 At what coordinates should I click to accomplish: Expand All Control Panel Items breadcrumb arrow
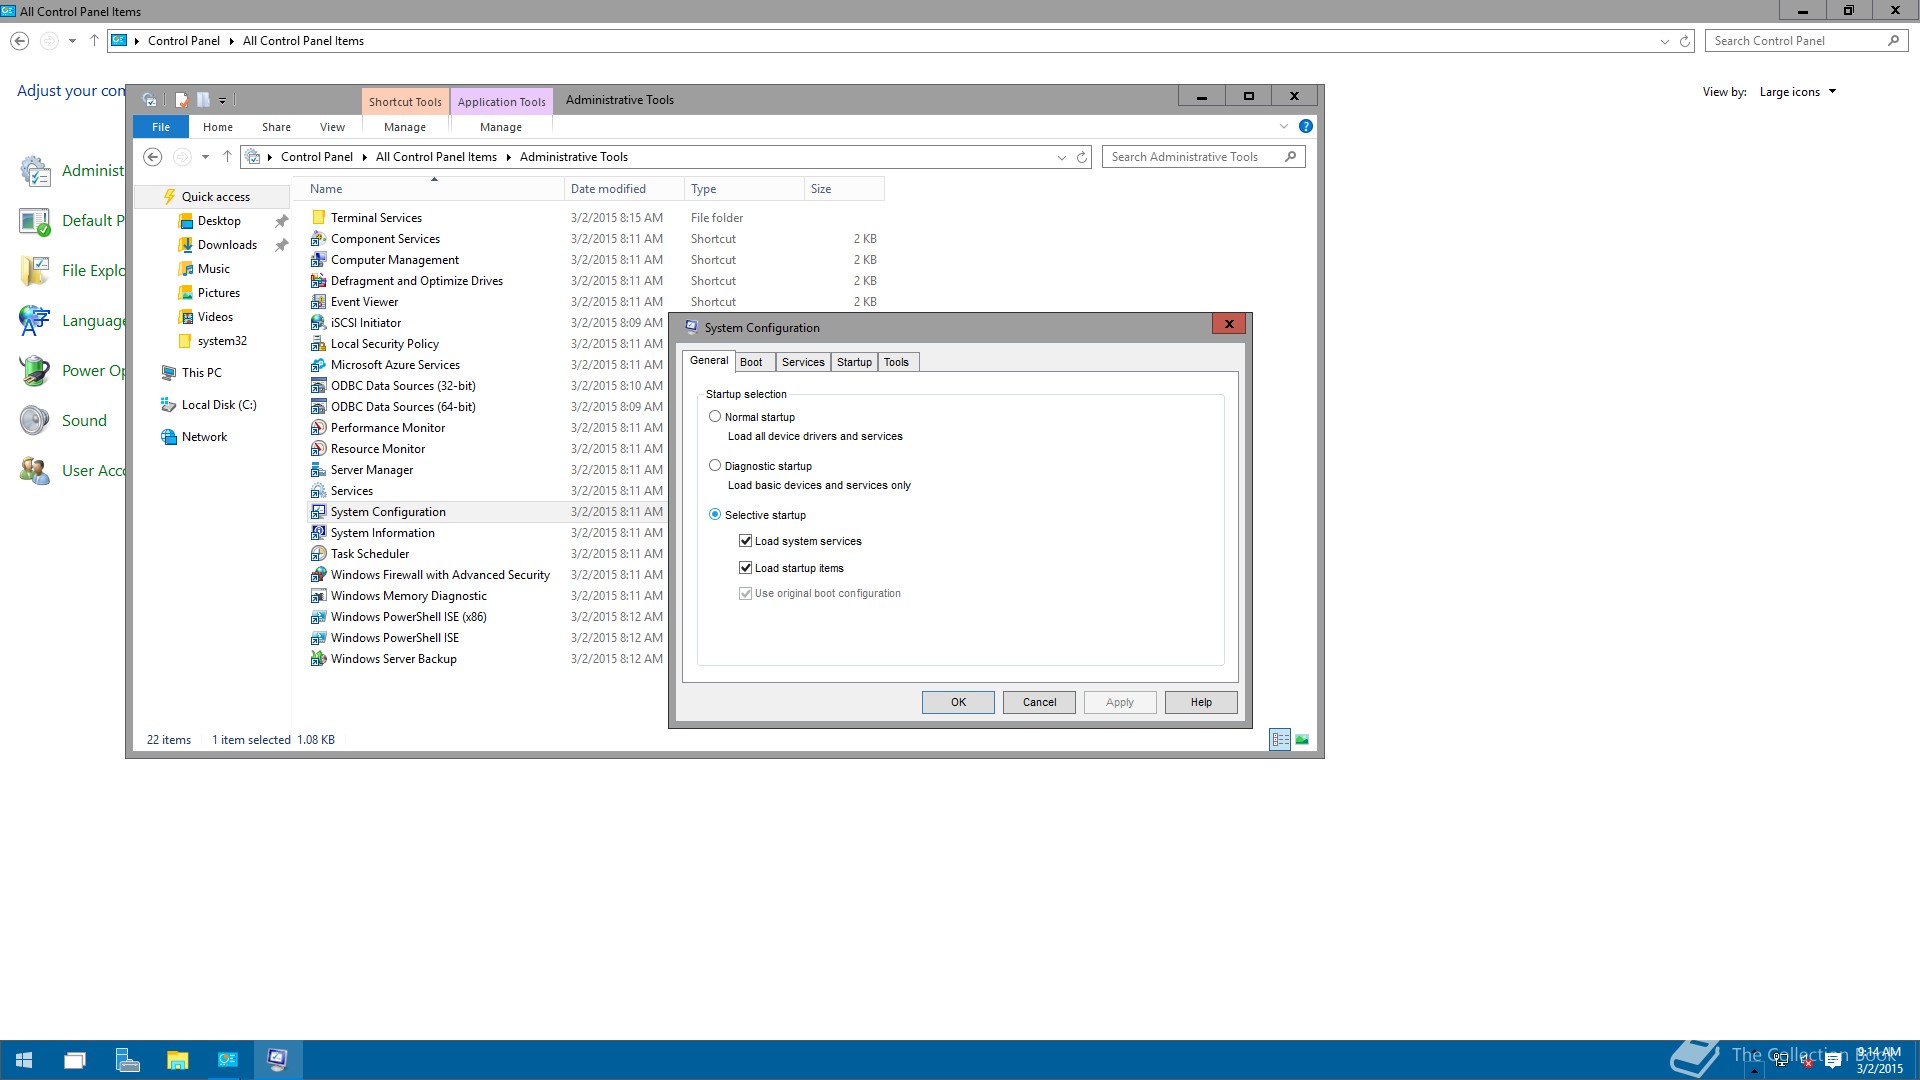pos(508,157)
